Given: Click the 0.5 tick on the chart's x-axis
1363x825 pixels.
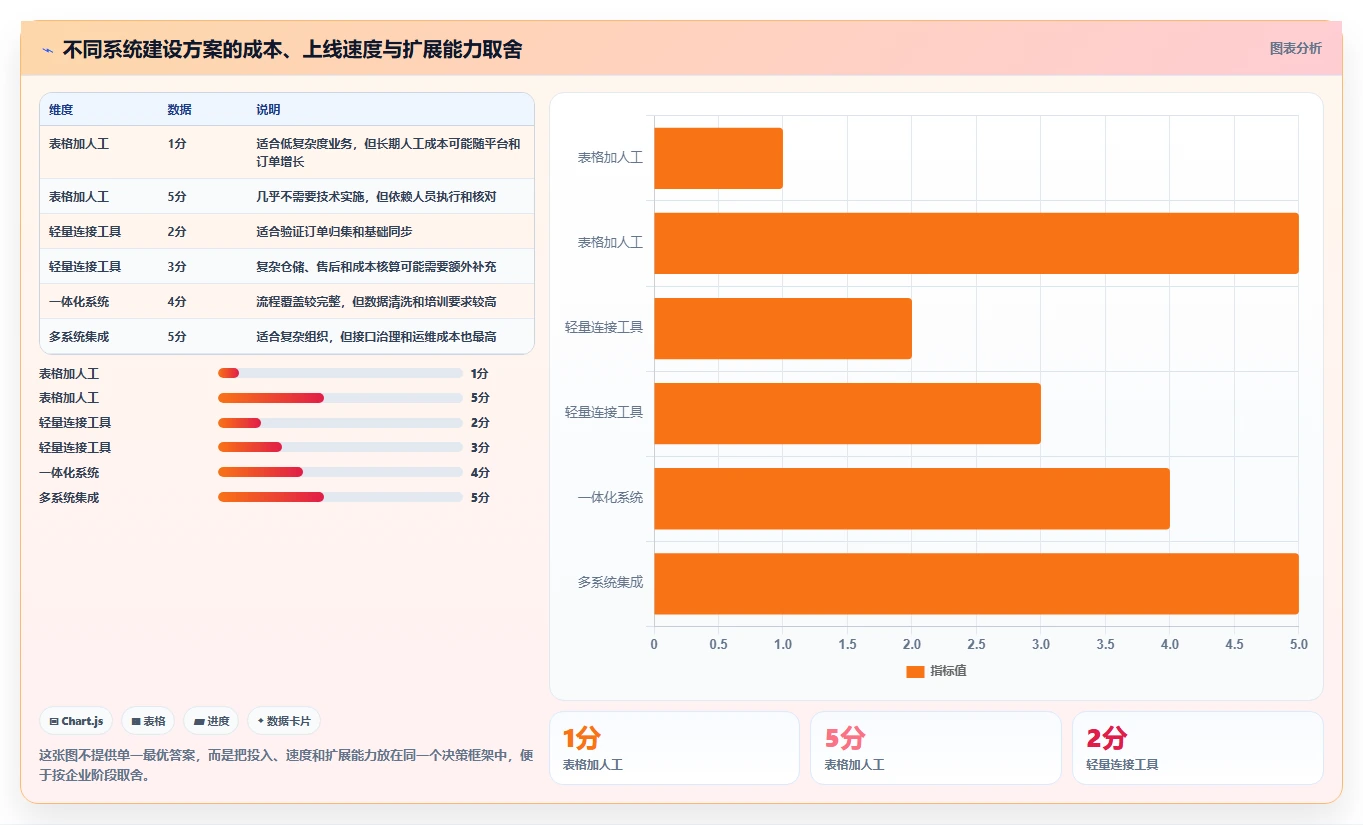Looking at the screenshot, I should 718,644.
